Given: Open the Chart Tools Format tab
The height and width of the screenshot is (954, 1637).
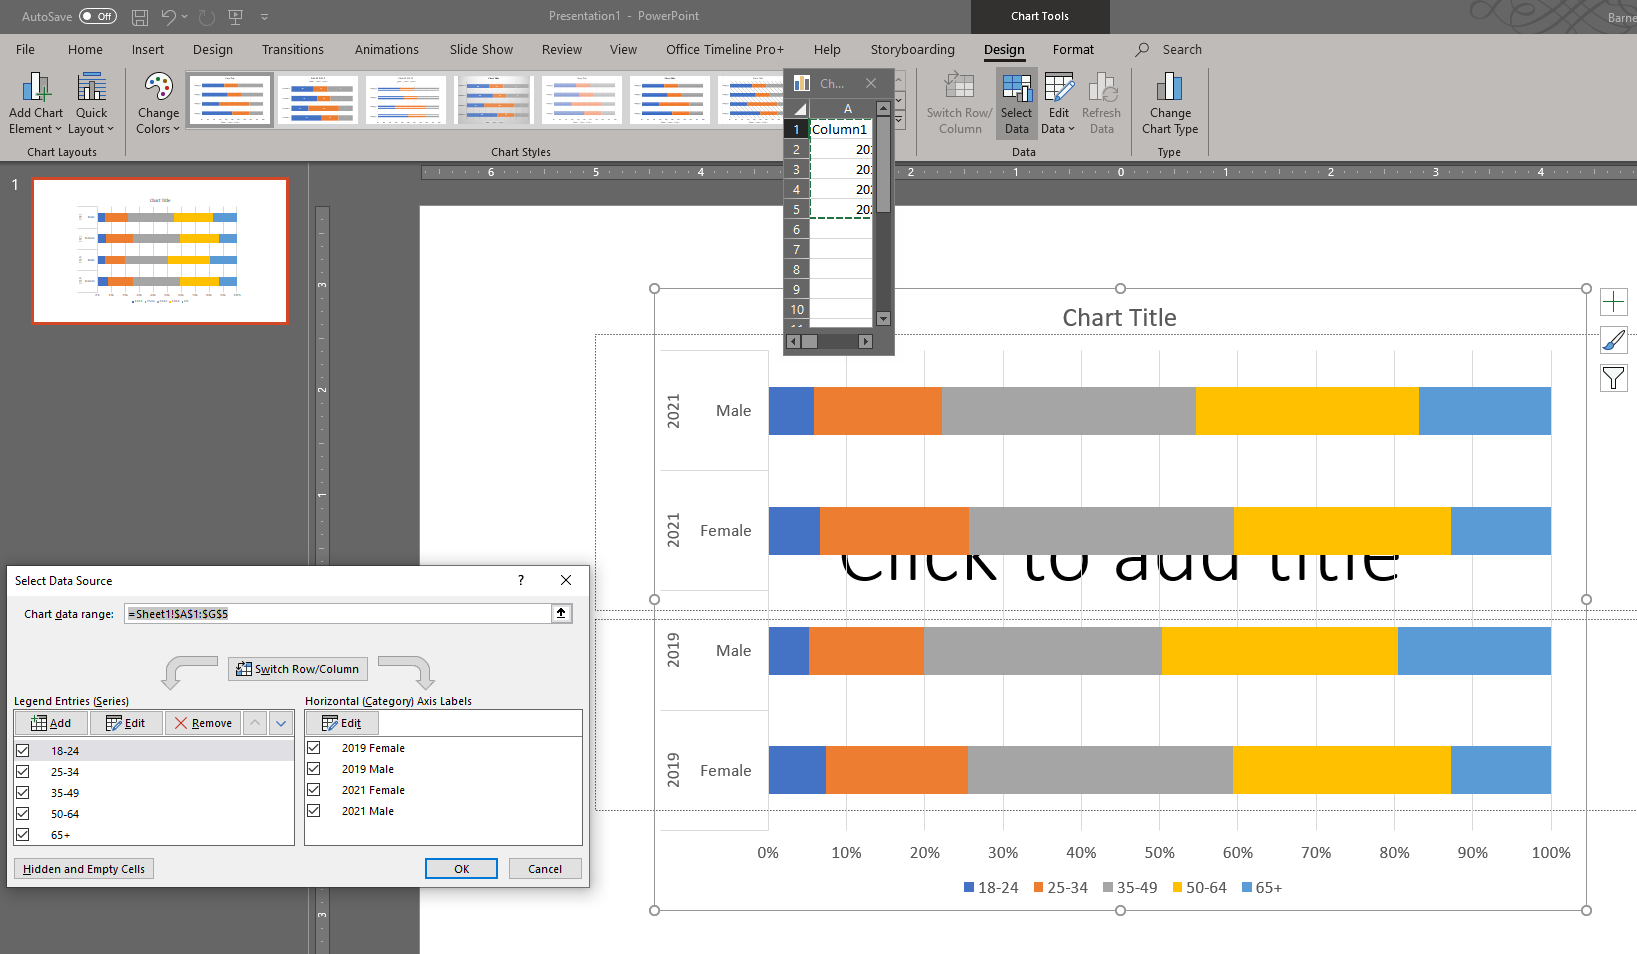Looking at the screenshot, I should point(1073,49).
